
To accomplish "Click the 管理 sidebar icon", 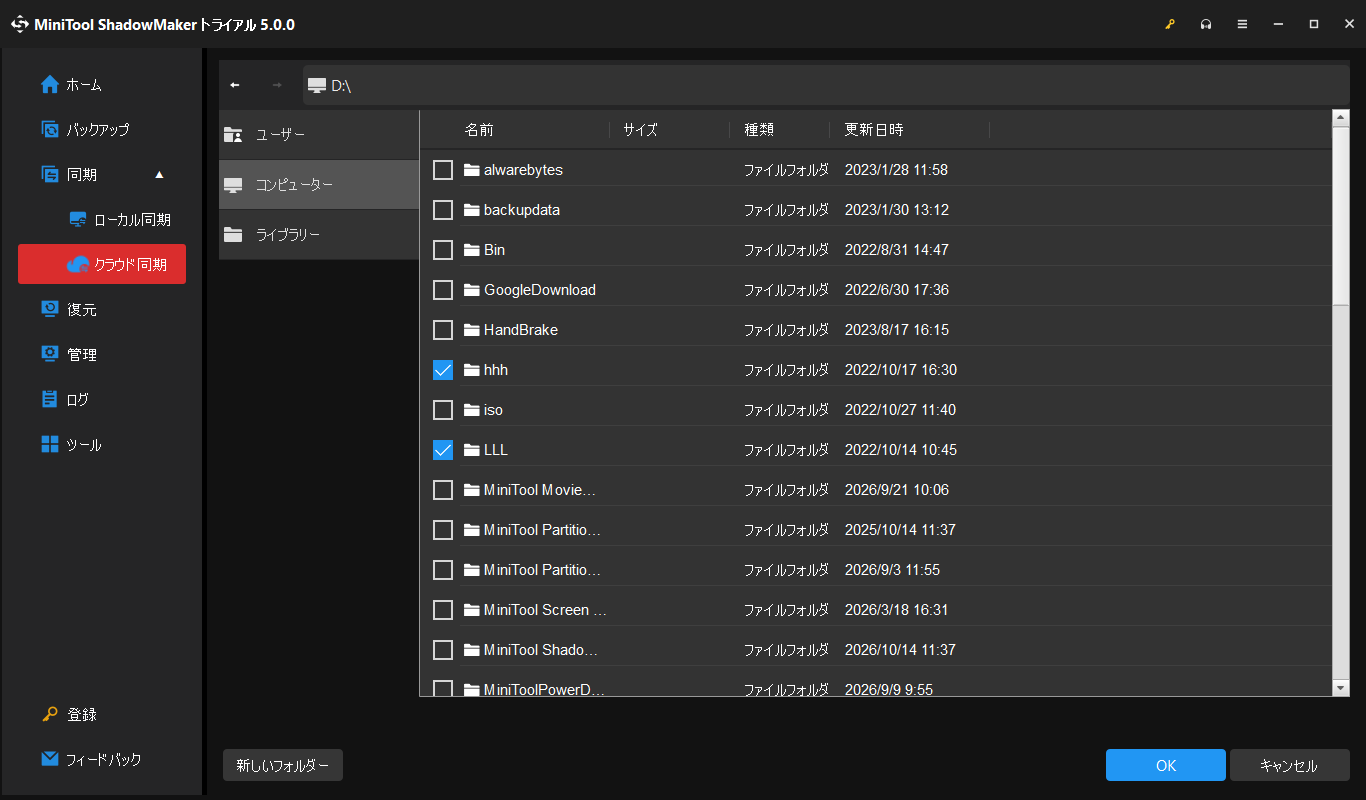I will pos(50,354).
